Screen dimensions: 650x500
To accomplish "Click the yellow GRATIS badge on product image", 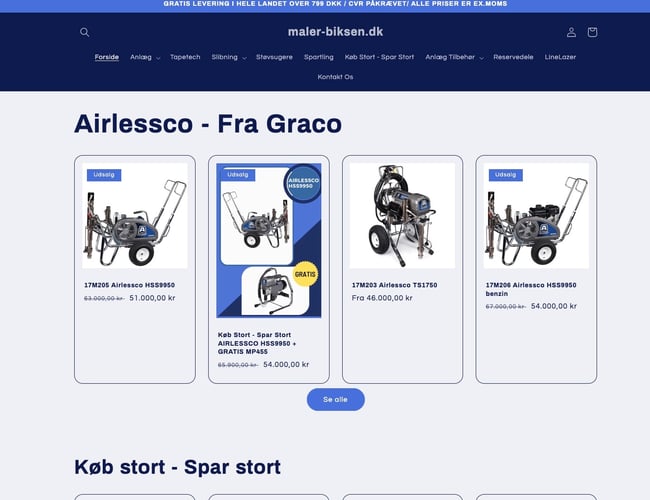I will [305, 274].
